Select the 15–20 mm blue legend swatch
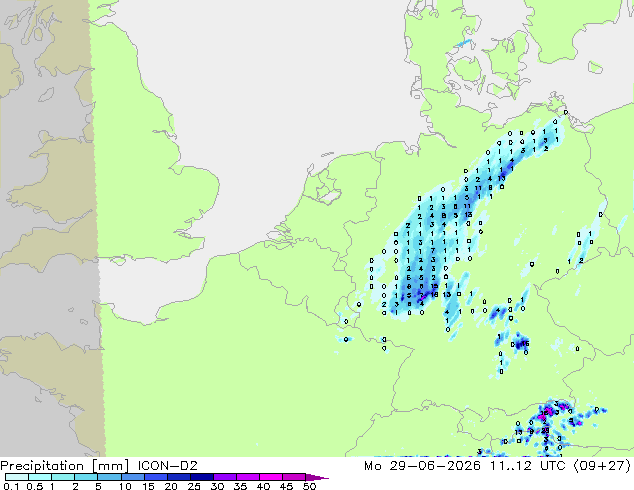The image size is (634, 490). [x=155, y=477]
